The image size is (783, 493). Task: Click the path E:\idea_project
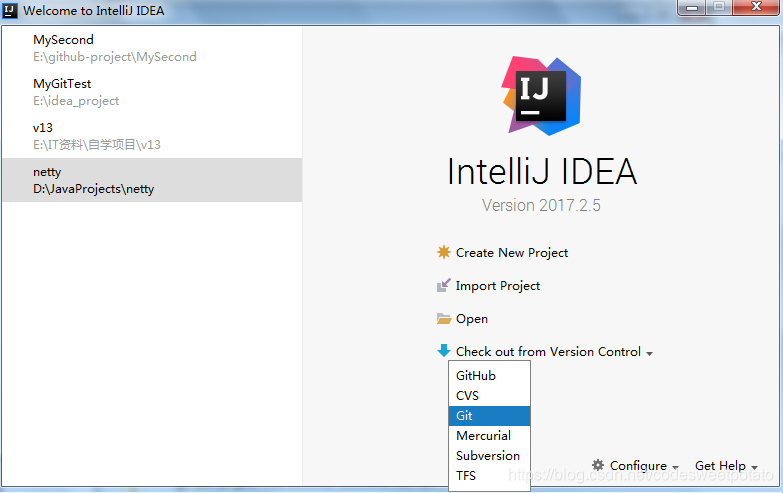76,101
